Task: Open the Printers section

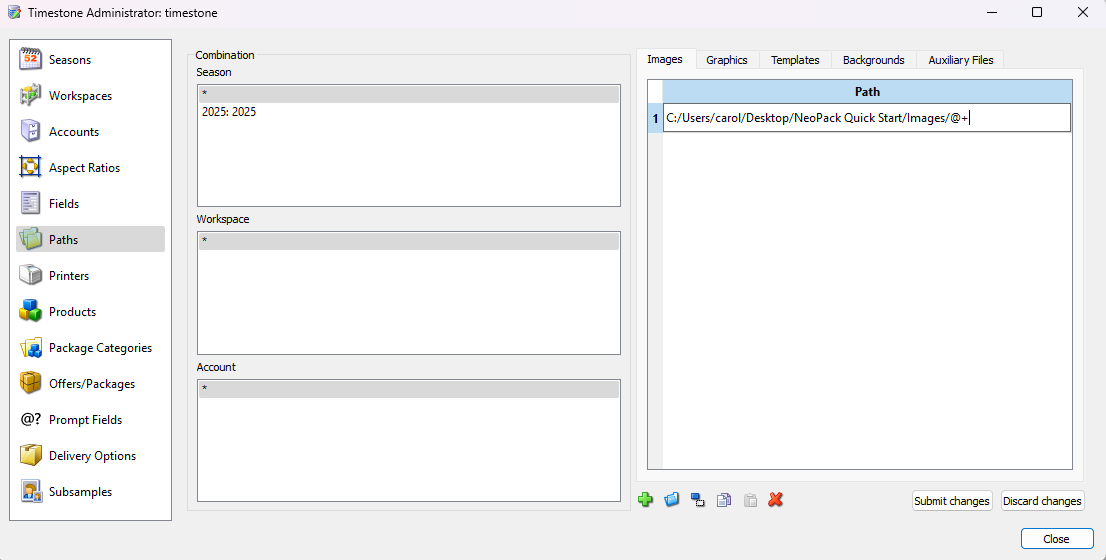Action: click(69, 276)
